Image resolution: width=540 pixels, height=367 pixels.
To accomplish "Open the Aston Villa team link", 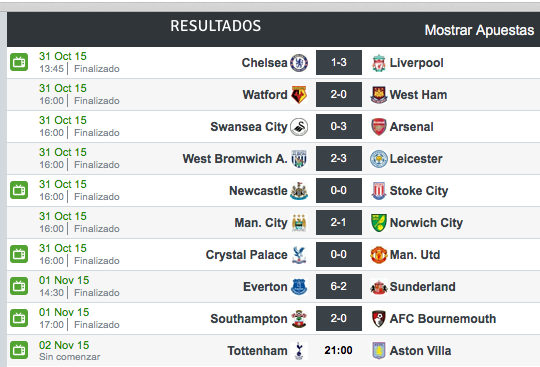I will click(x=420, y=351).
